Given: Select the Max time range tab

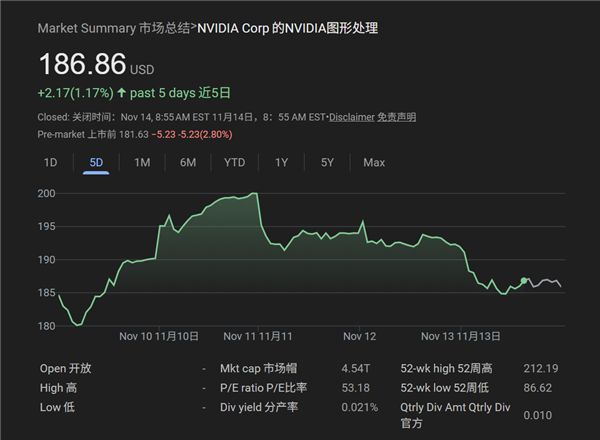Looking at the screenshot, I should coord(374,162).
